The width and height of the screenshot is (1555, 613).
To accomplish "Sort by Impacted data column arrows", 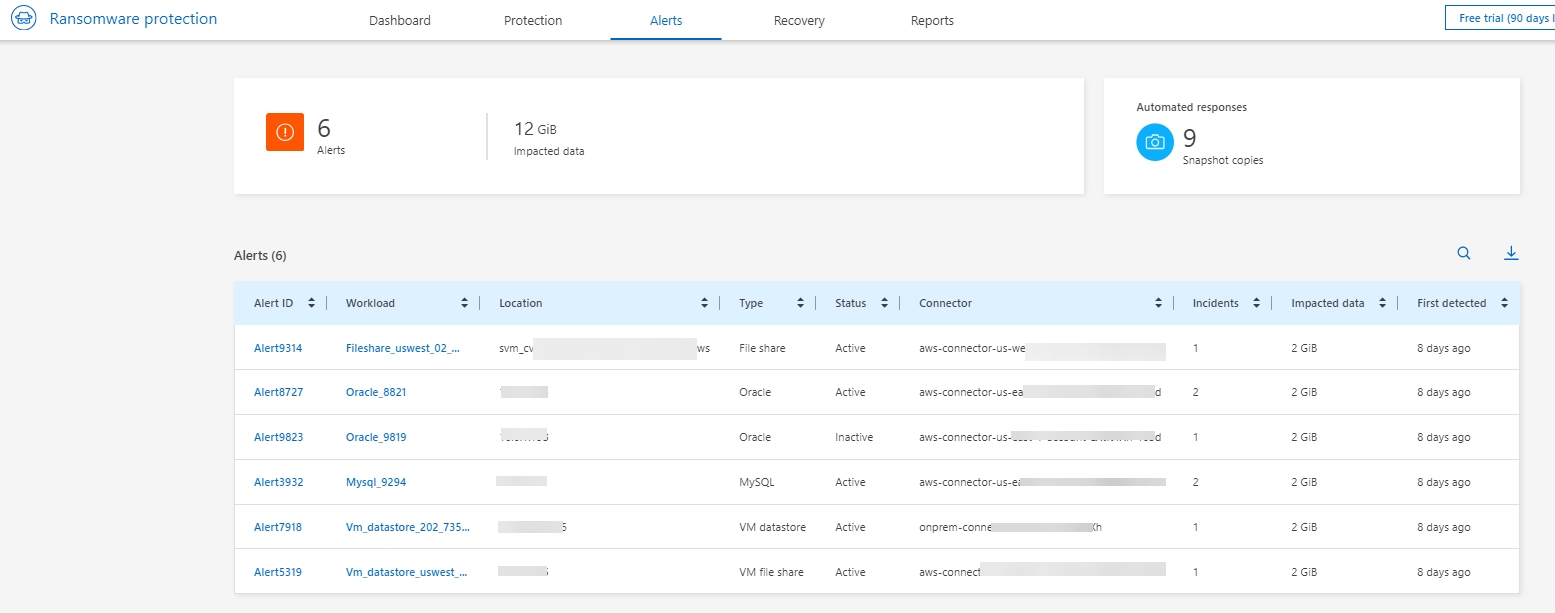I will point(1382,303).
